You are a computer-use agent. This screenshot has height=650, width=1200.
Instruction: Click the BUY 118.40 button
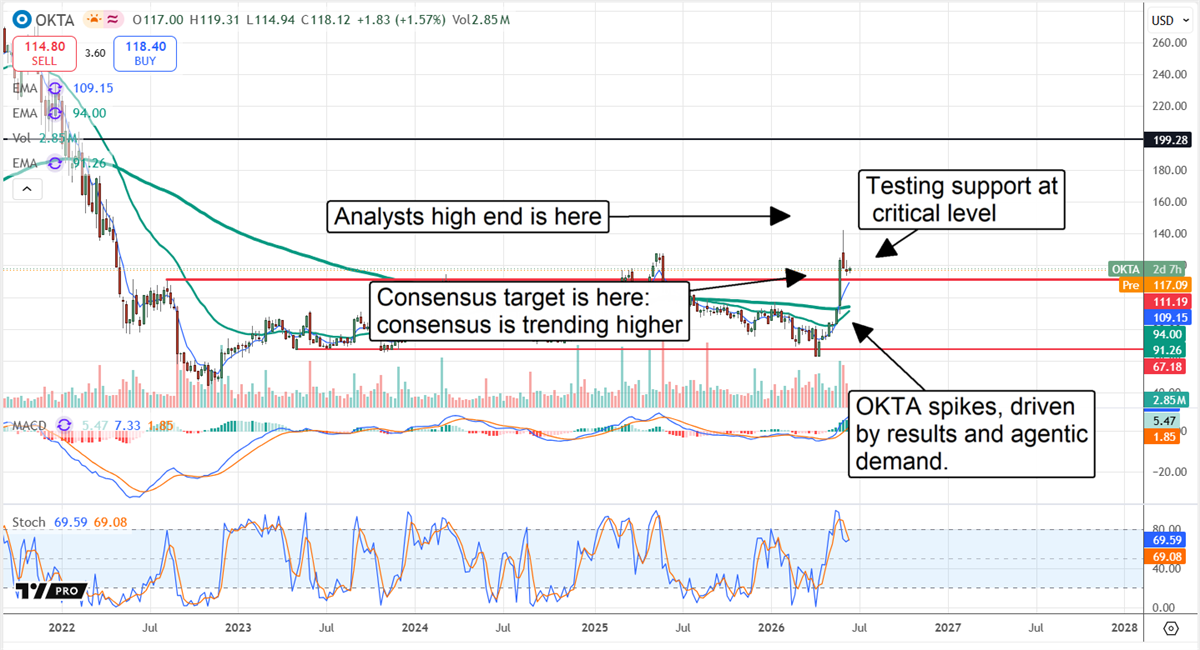145,54
